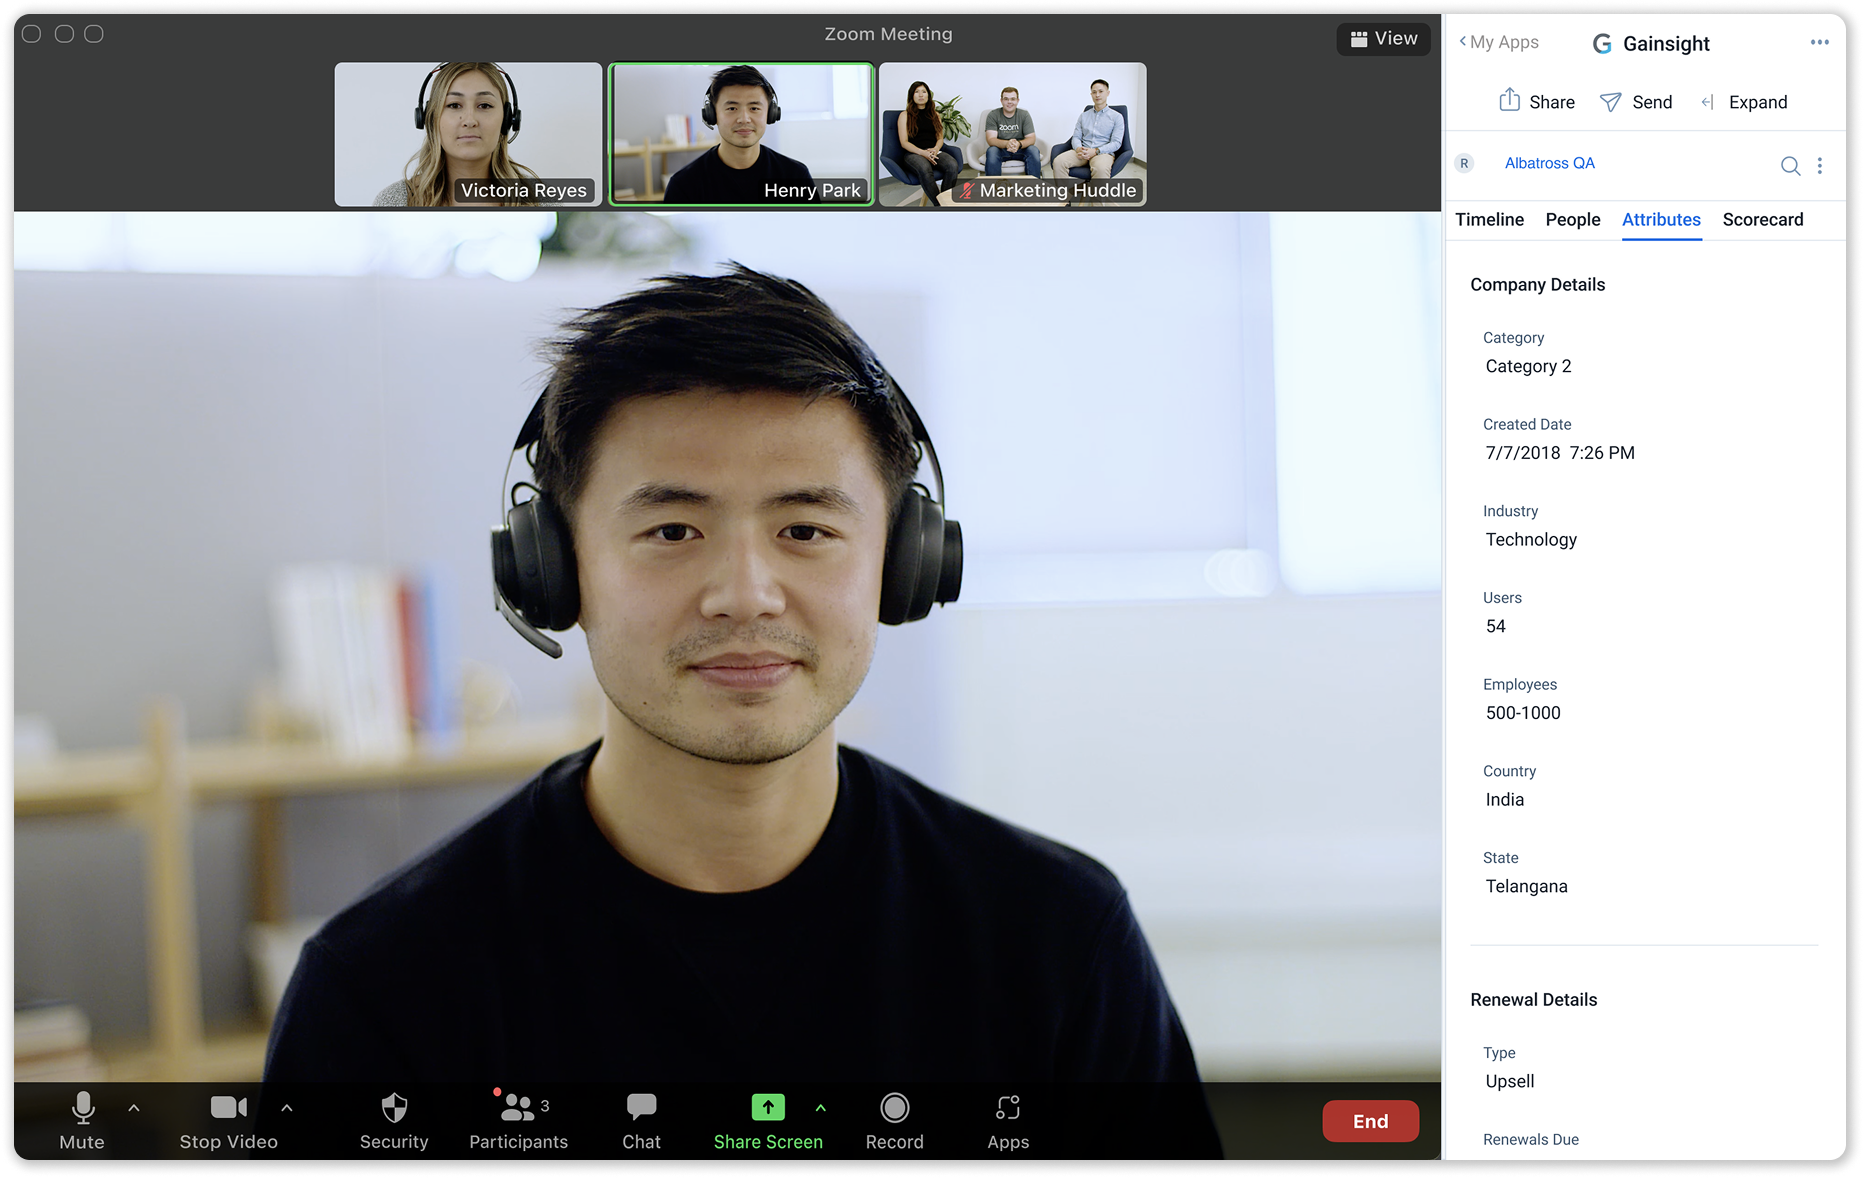This screenshot has width=1864, height=1178.
Task: Click the Type value Upsell
Action: click(1509, 1081)
